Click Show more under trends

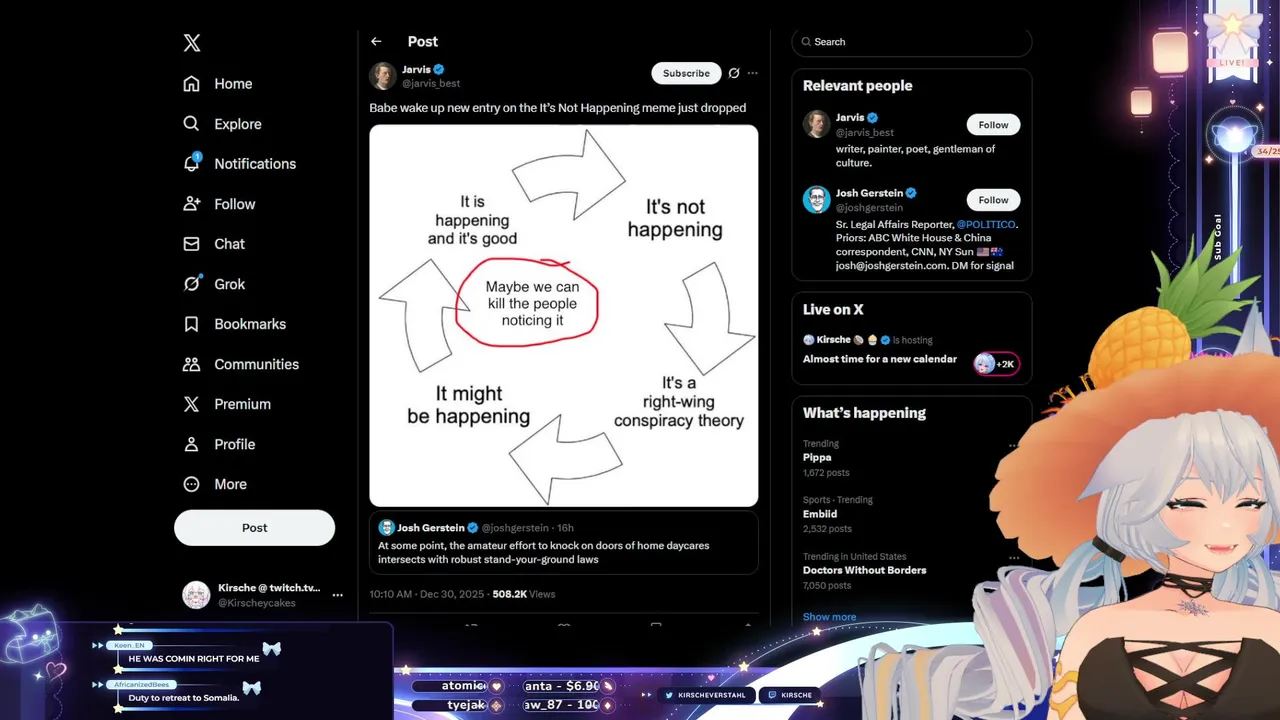click(x=829, y=617)
